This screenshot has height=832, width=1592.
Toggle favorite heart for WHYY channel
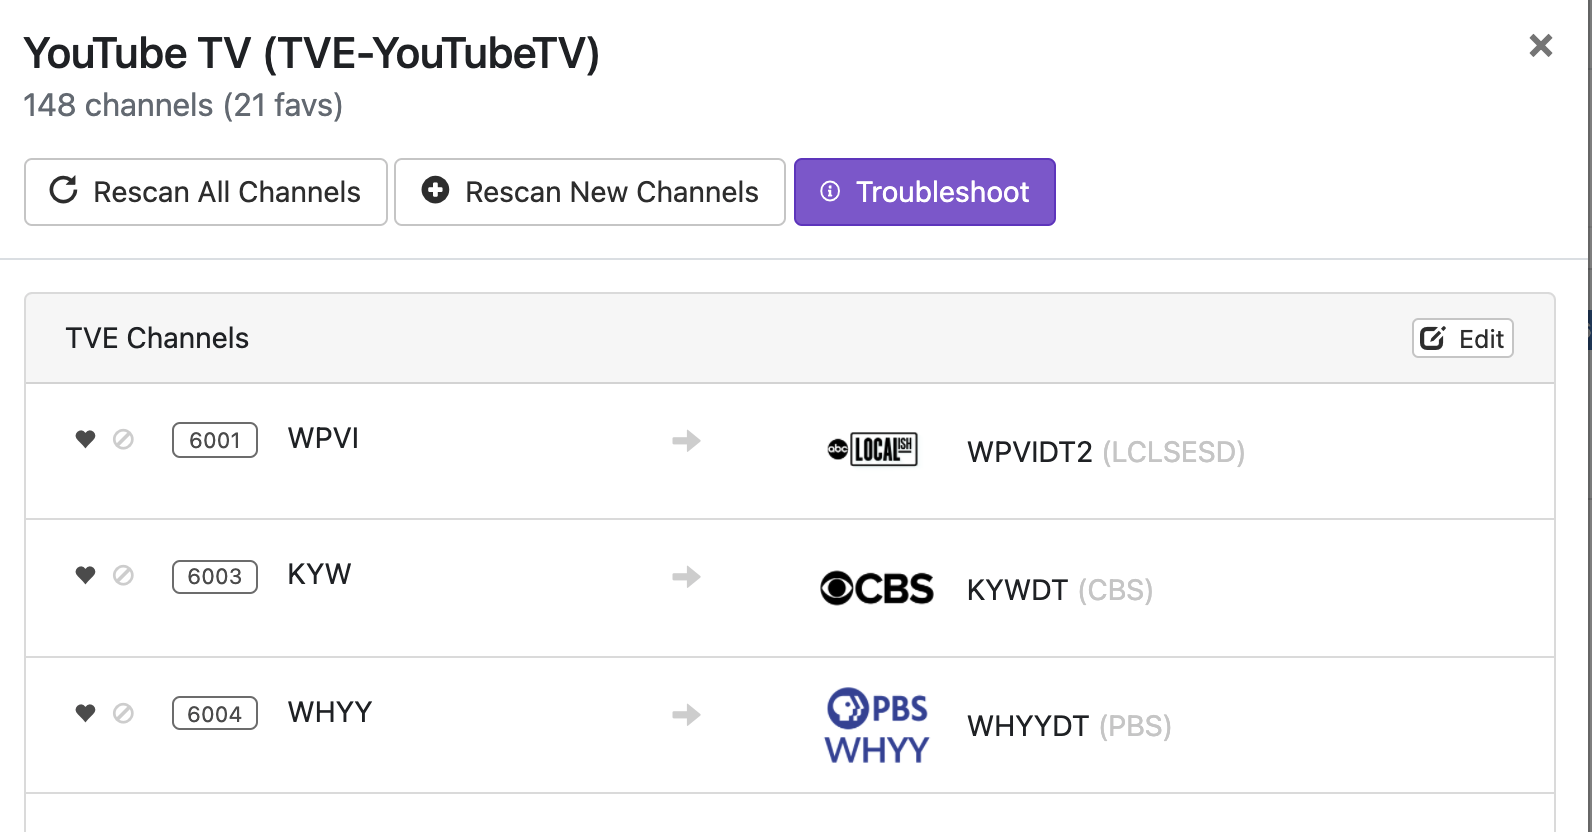[x=85, y=713]
